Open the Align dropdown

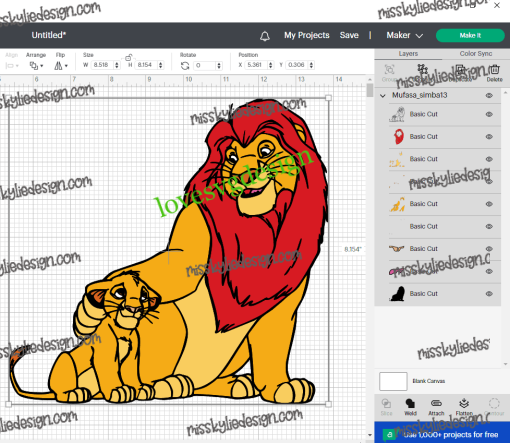click(12, 66)
